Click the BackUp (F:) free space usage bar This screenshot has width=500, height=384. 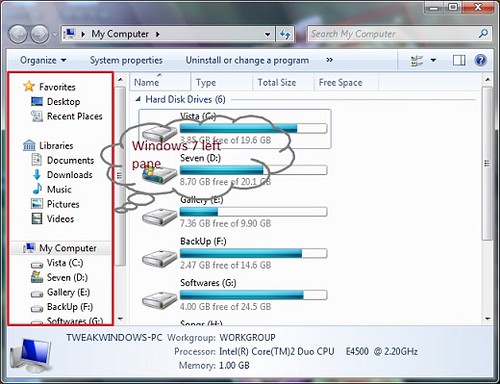[x=253, y=253]
